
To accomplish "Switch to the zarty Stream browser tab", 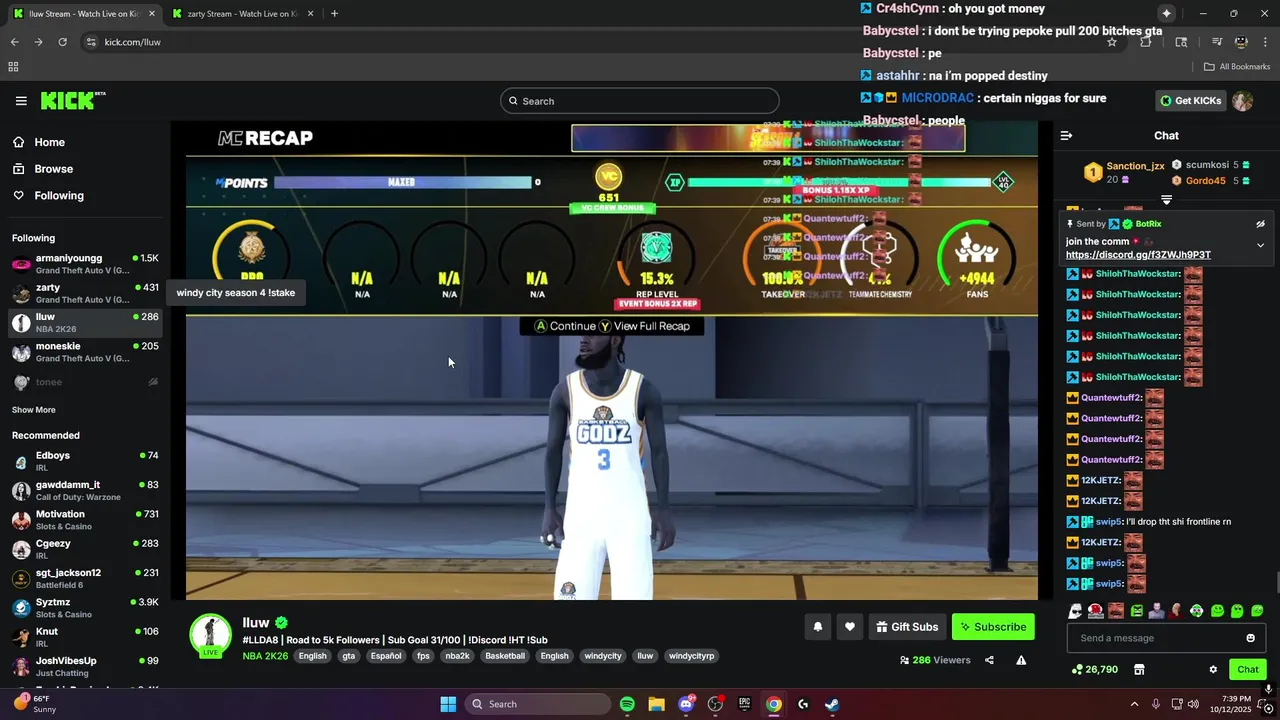I will pyautogui.click(x=243, y=14).
